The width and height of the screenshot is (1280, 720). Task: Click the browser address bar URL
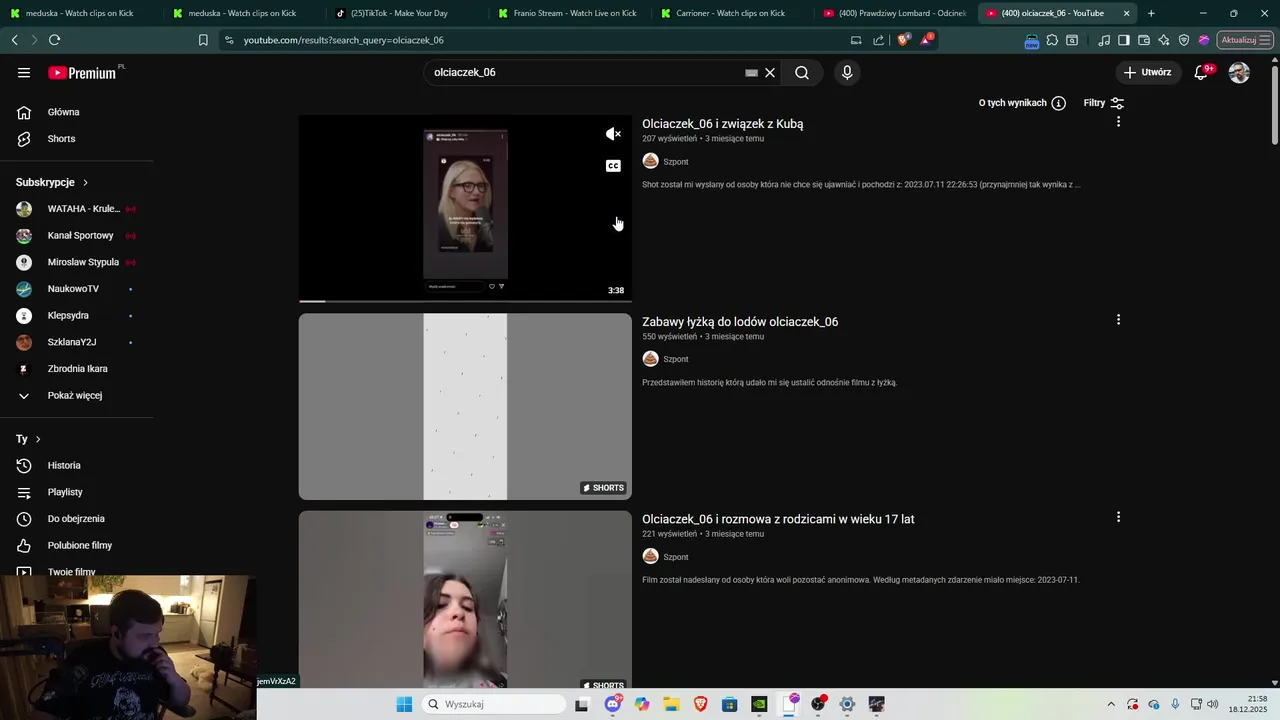coord(343,40)
